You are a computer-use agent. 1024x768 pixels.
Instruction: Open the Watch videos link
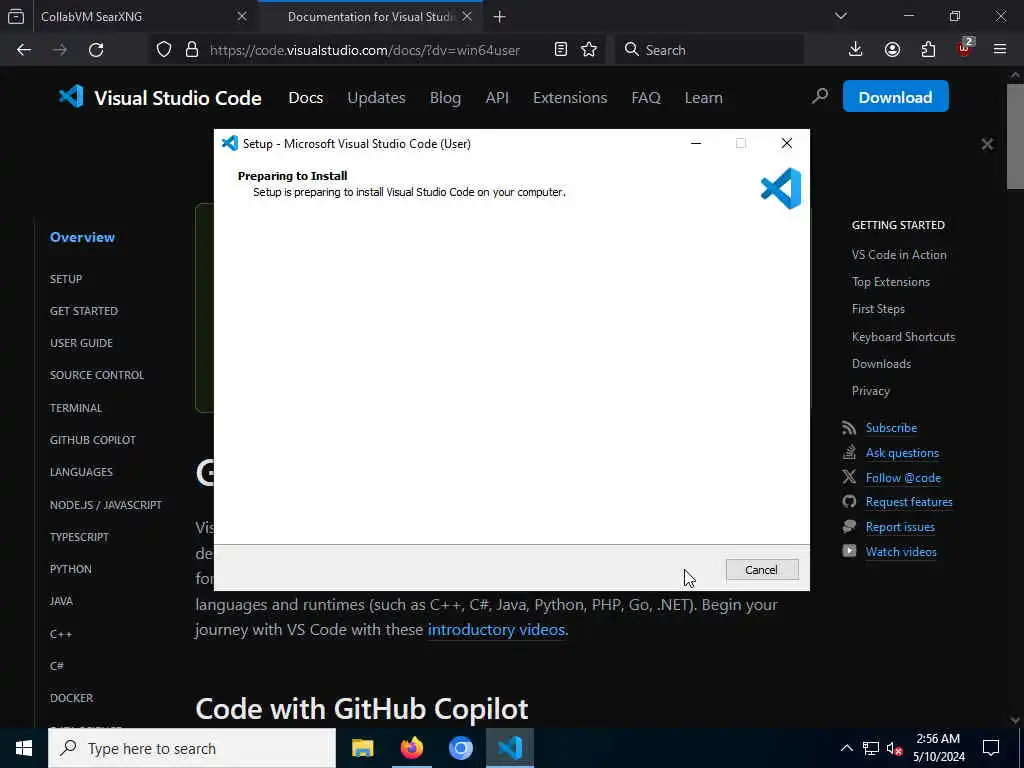click(901, 552)
